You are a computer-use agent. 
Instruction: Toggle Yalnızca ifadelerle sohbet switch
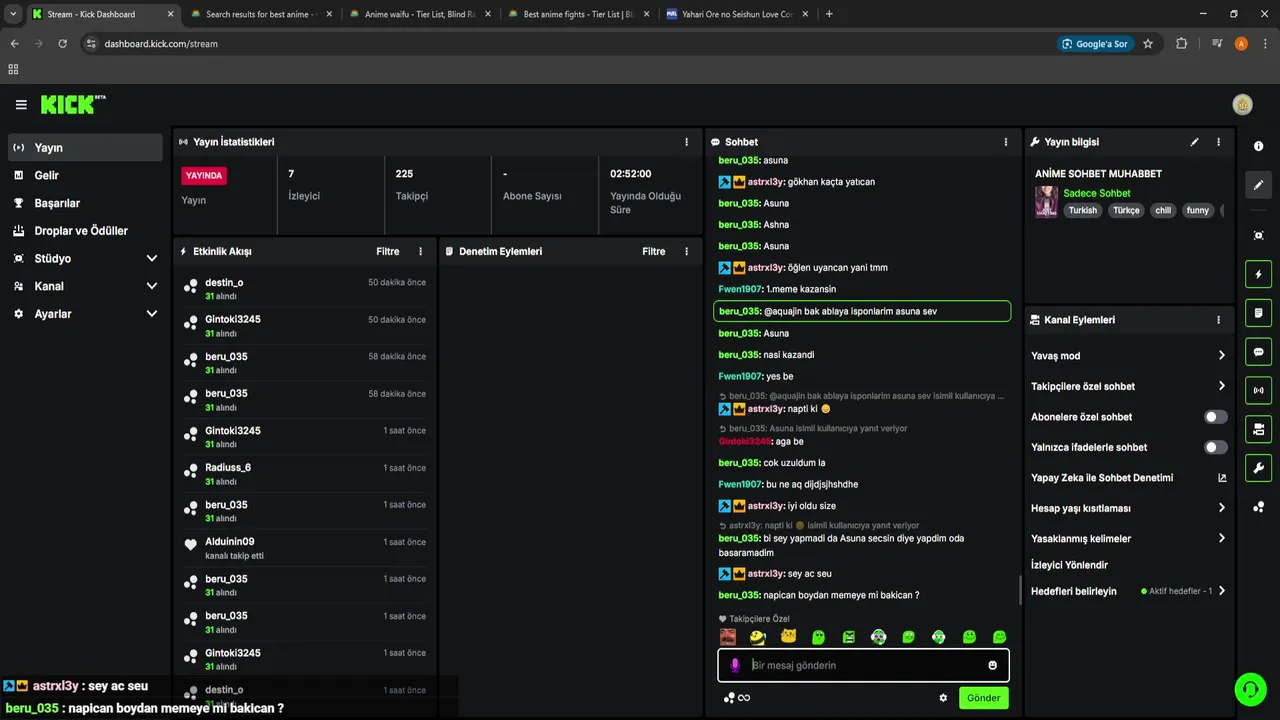(1215, 447)
